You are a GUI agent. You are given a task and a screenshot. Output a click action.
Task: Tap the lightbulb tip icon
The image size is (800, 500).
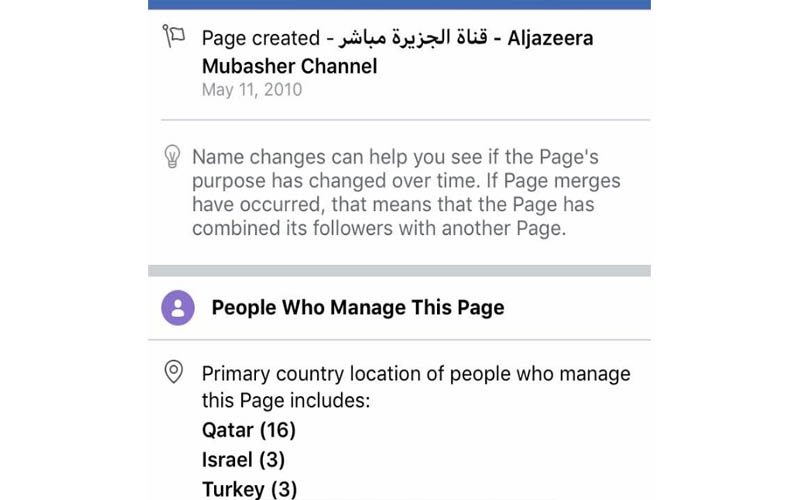(x=173, y=157)
